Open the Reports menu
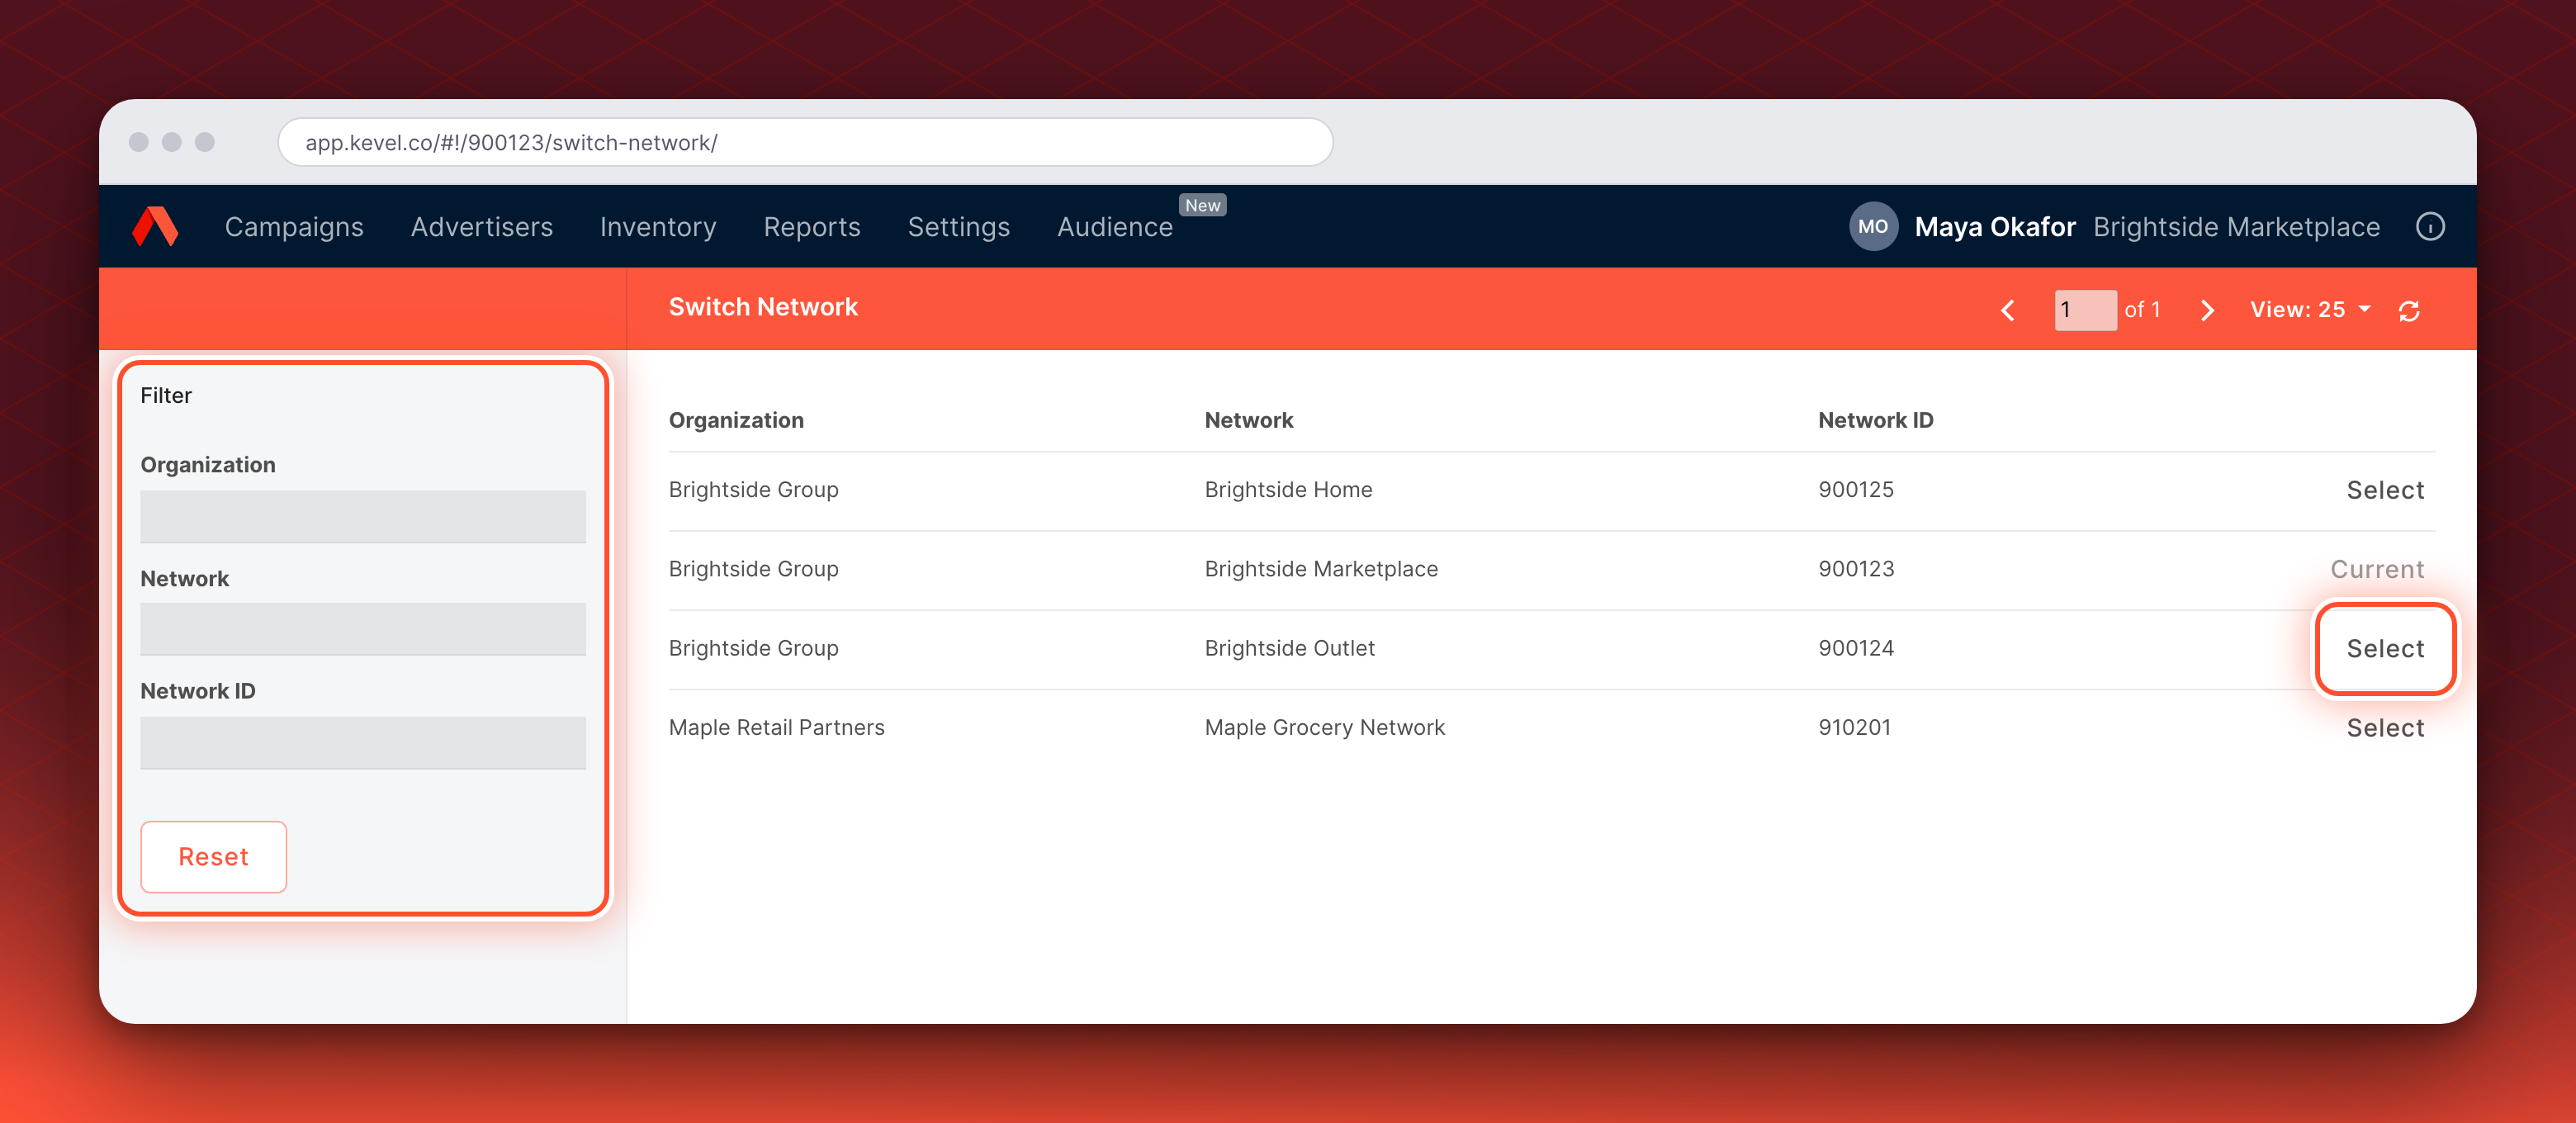The height and width of the screenshot is (1123, 2576). 812,227
